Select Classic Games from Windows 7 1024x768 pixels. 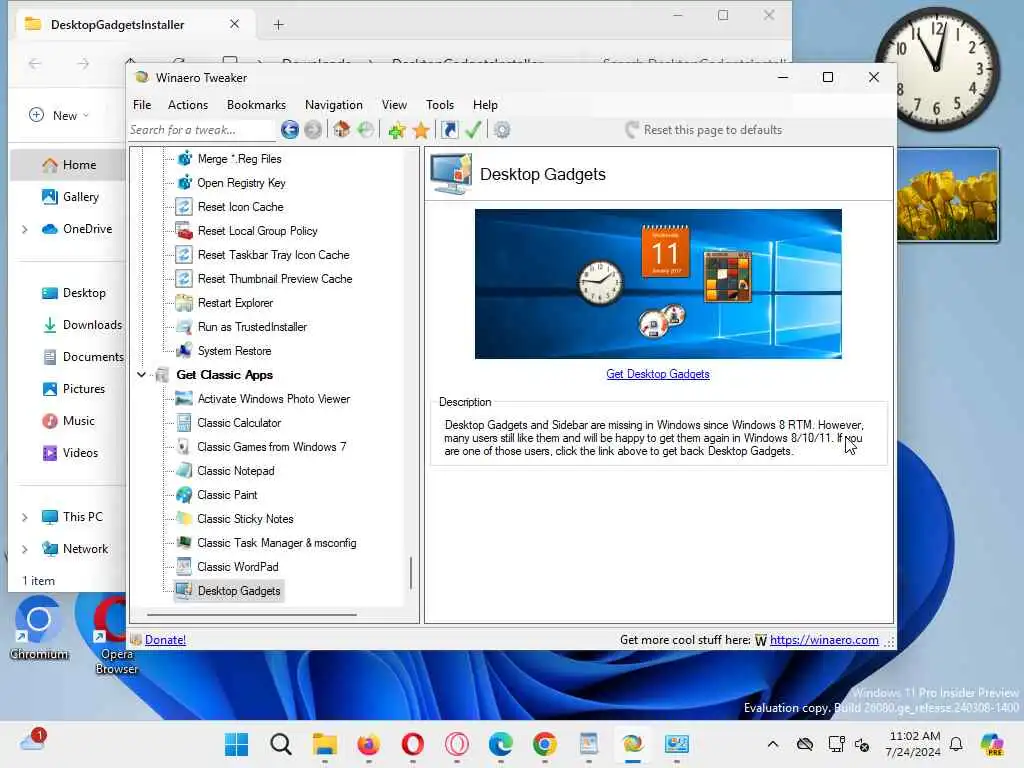coord(272,447)
